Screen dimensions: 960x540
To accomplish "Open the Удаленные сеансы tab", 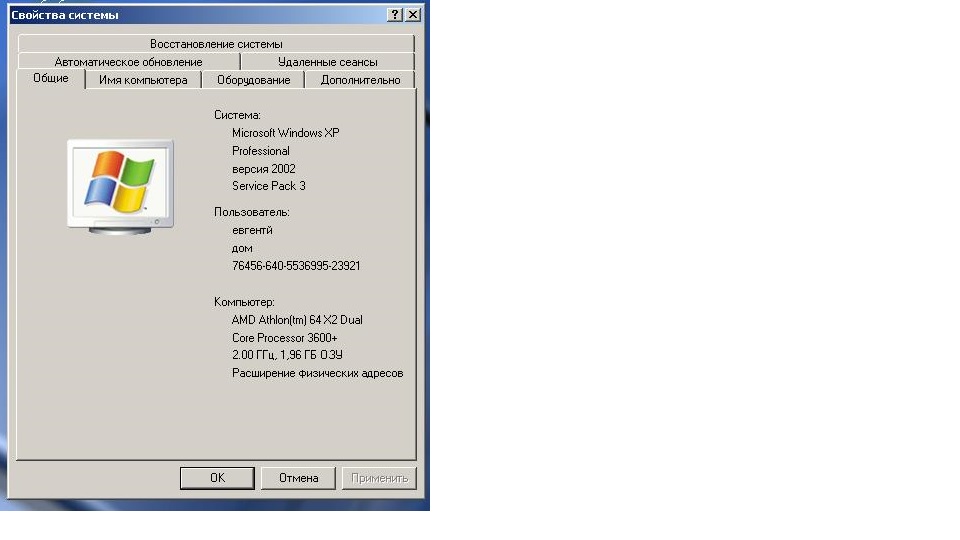I will [328, 61].
